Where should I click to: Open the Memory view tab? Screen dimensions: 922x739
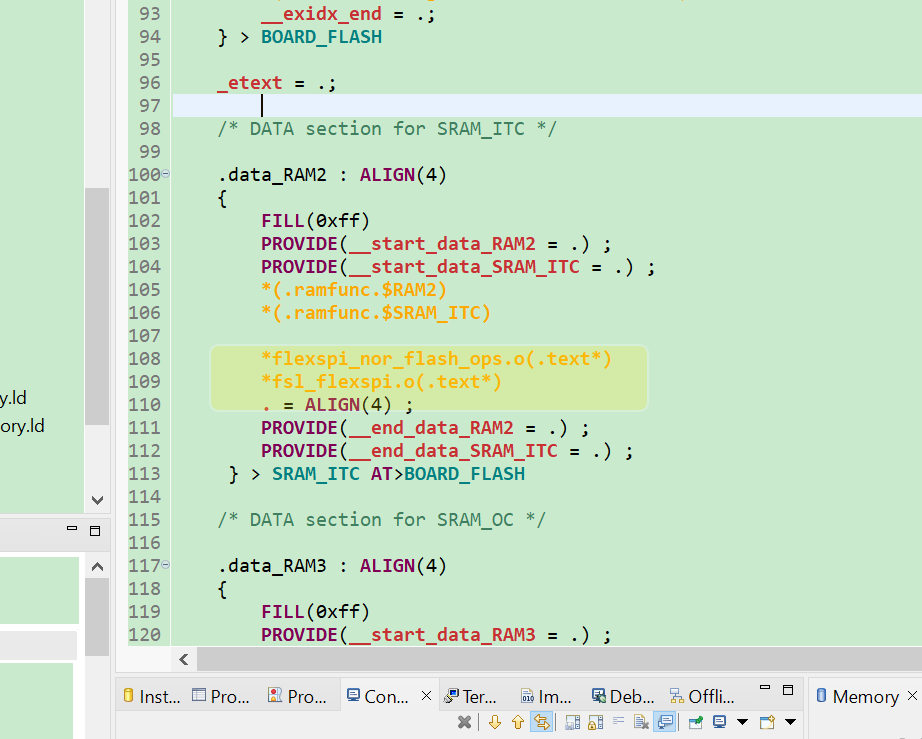tap(858, 696)
